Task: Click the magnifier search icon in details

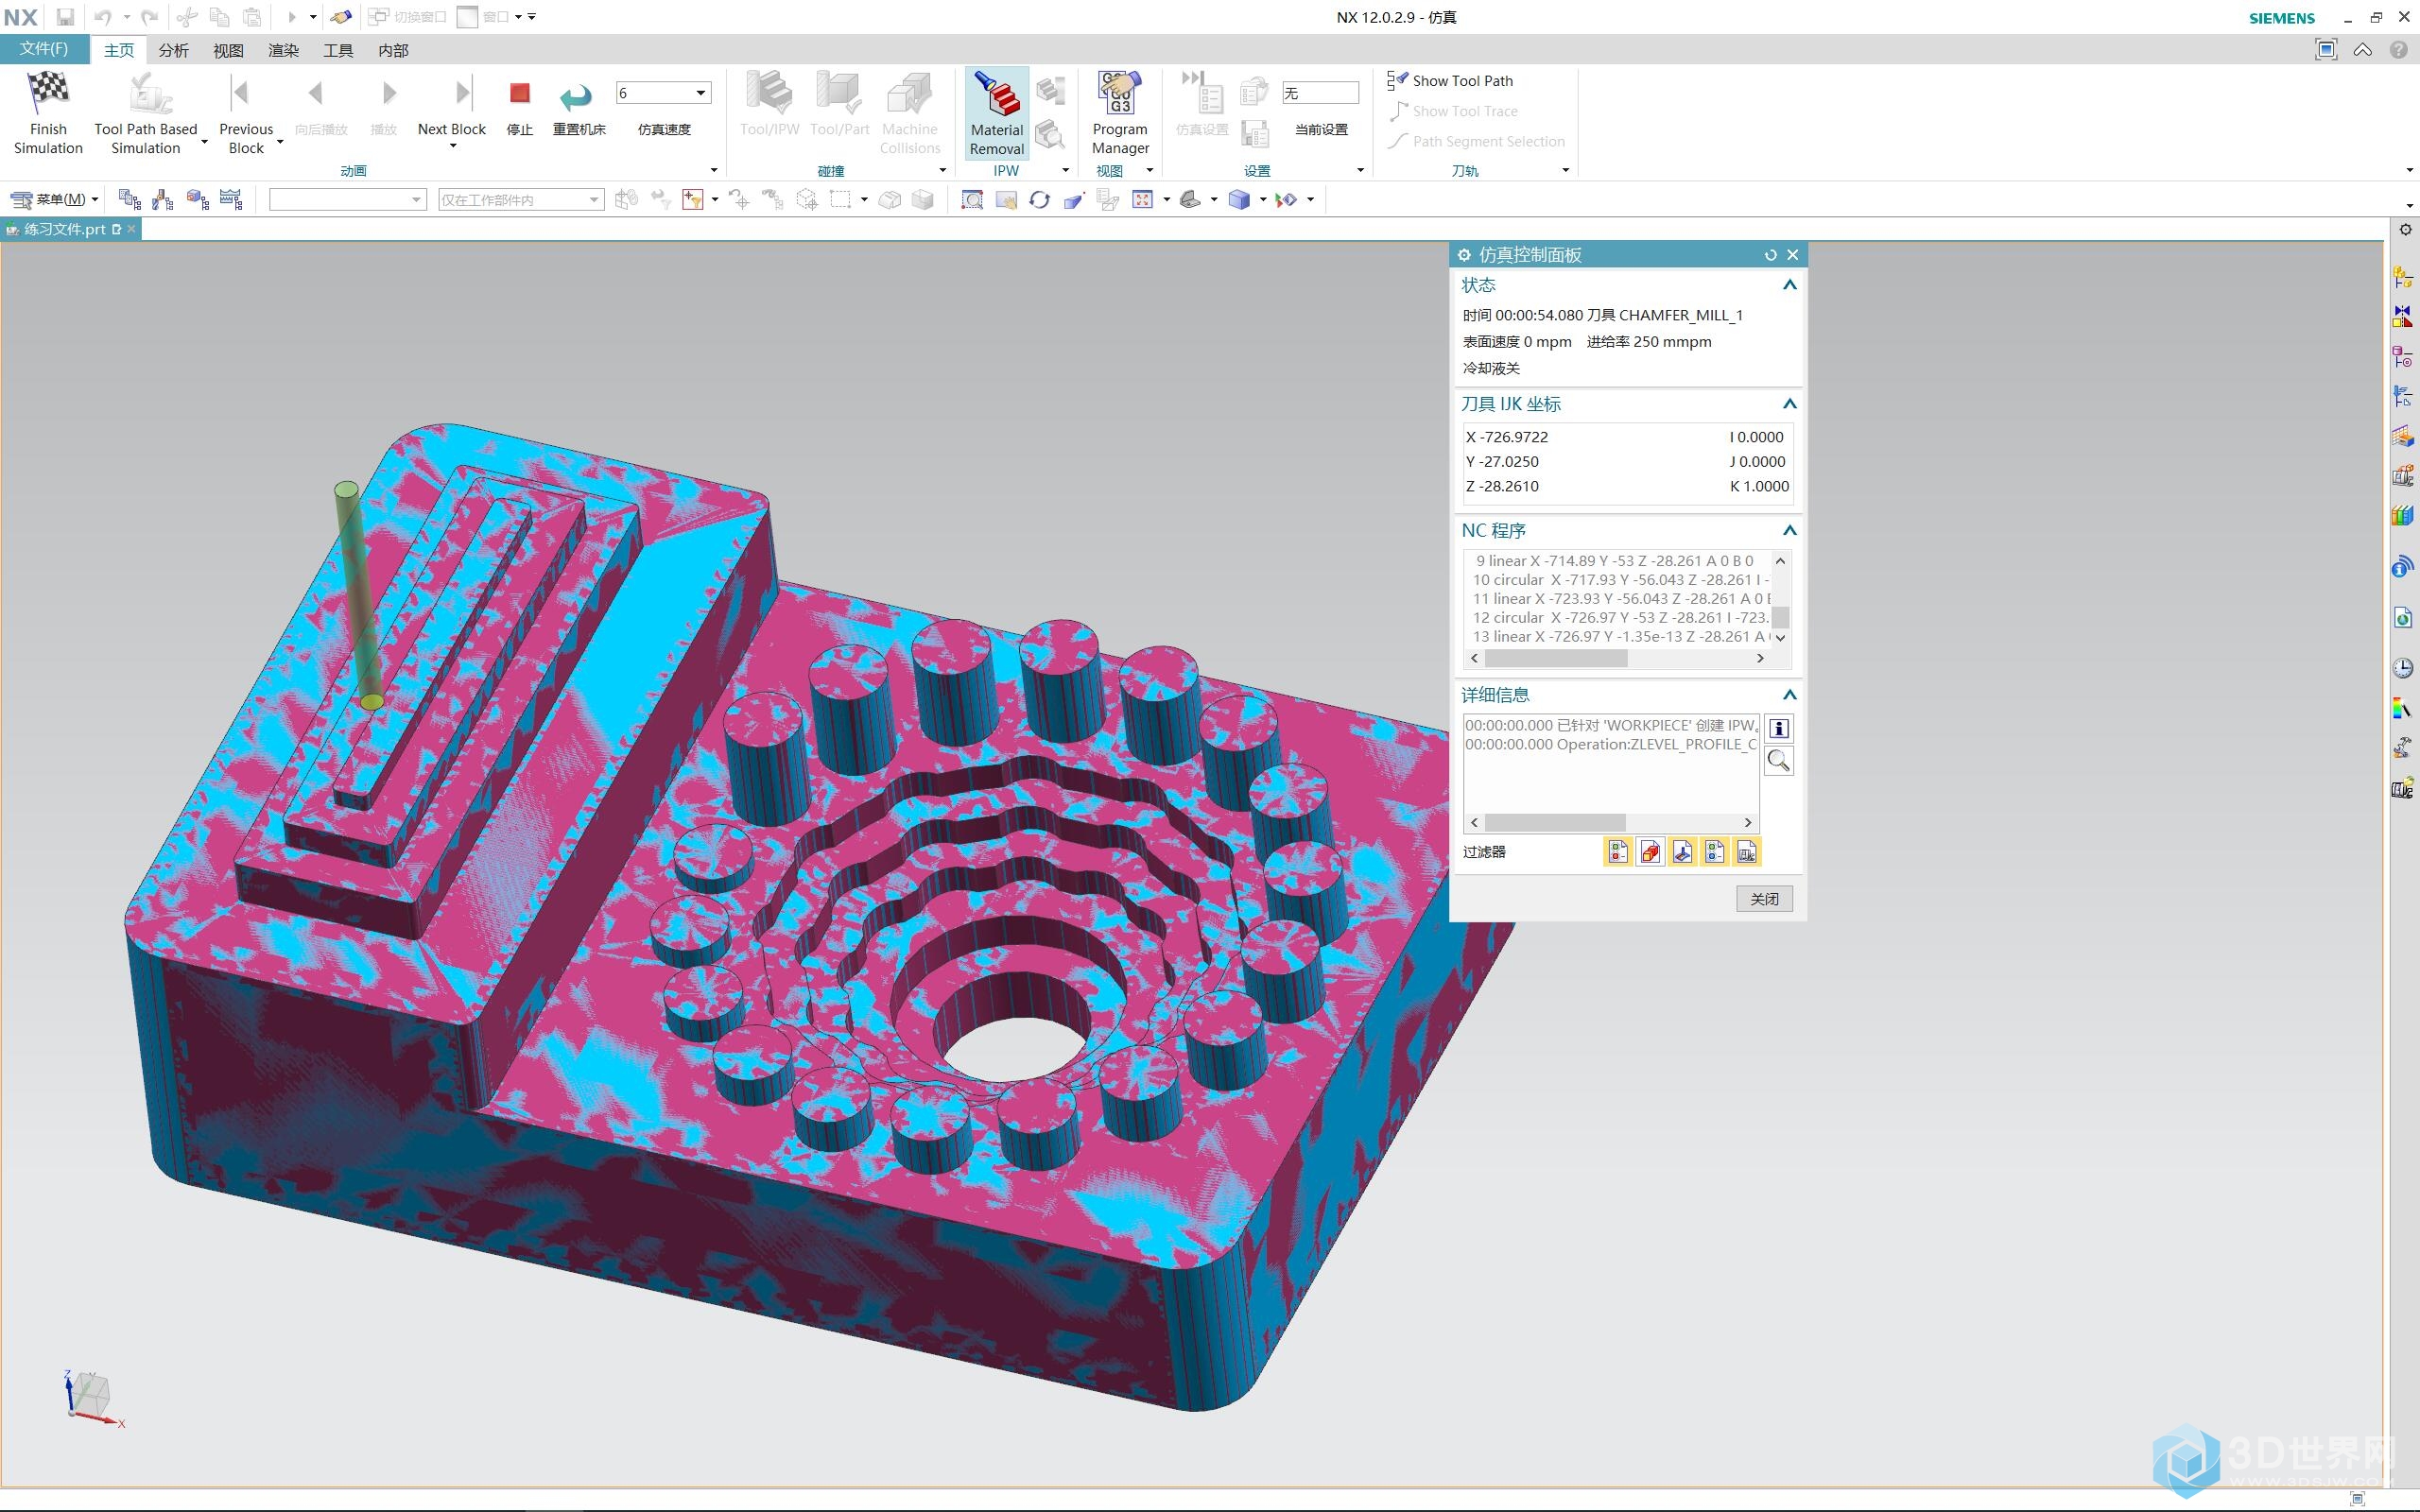Action: pos(1778,761)
